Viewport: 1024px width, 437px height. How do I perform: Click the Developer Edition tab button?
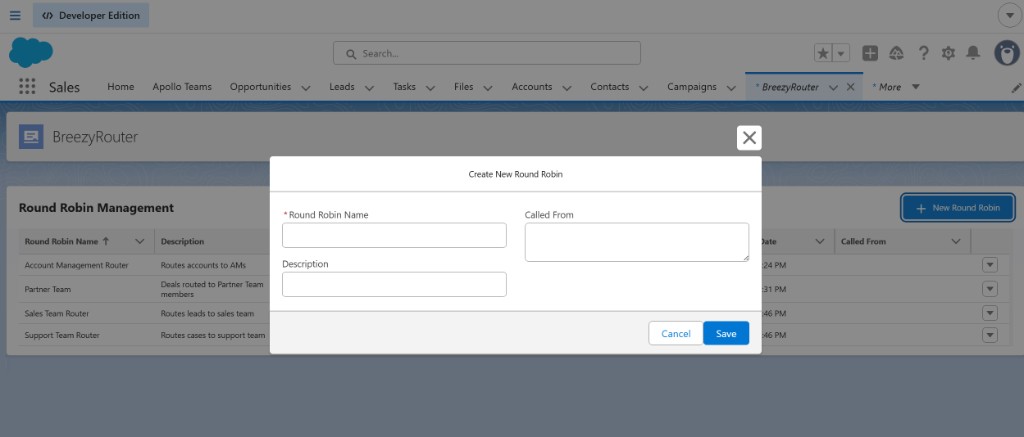[x=91, y=15]
